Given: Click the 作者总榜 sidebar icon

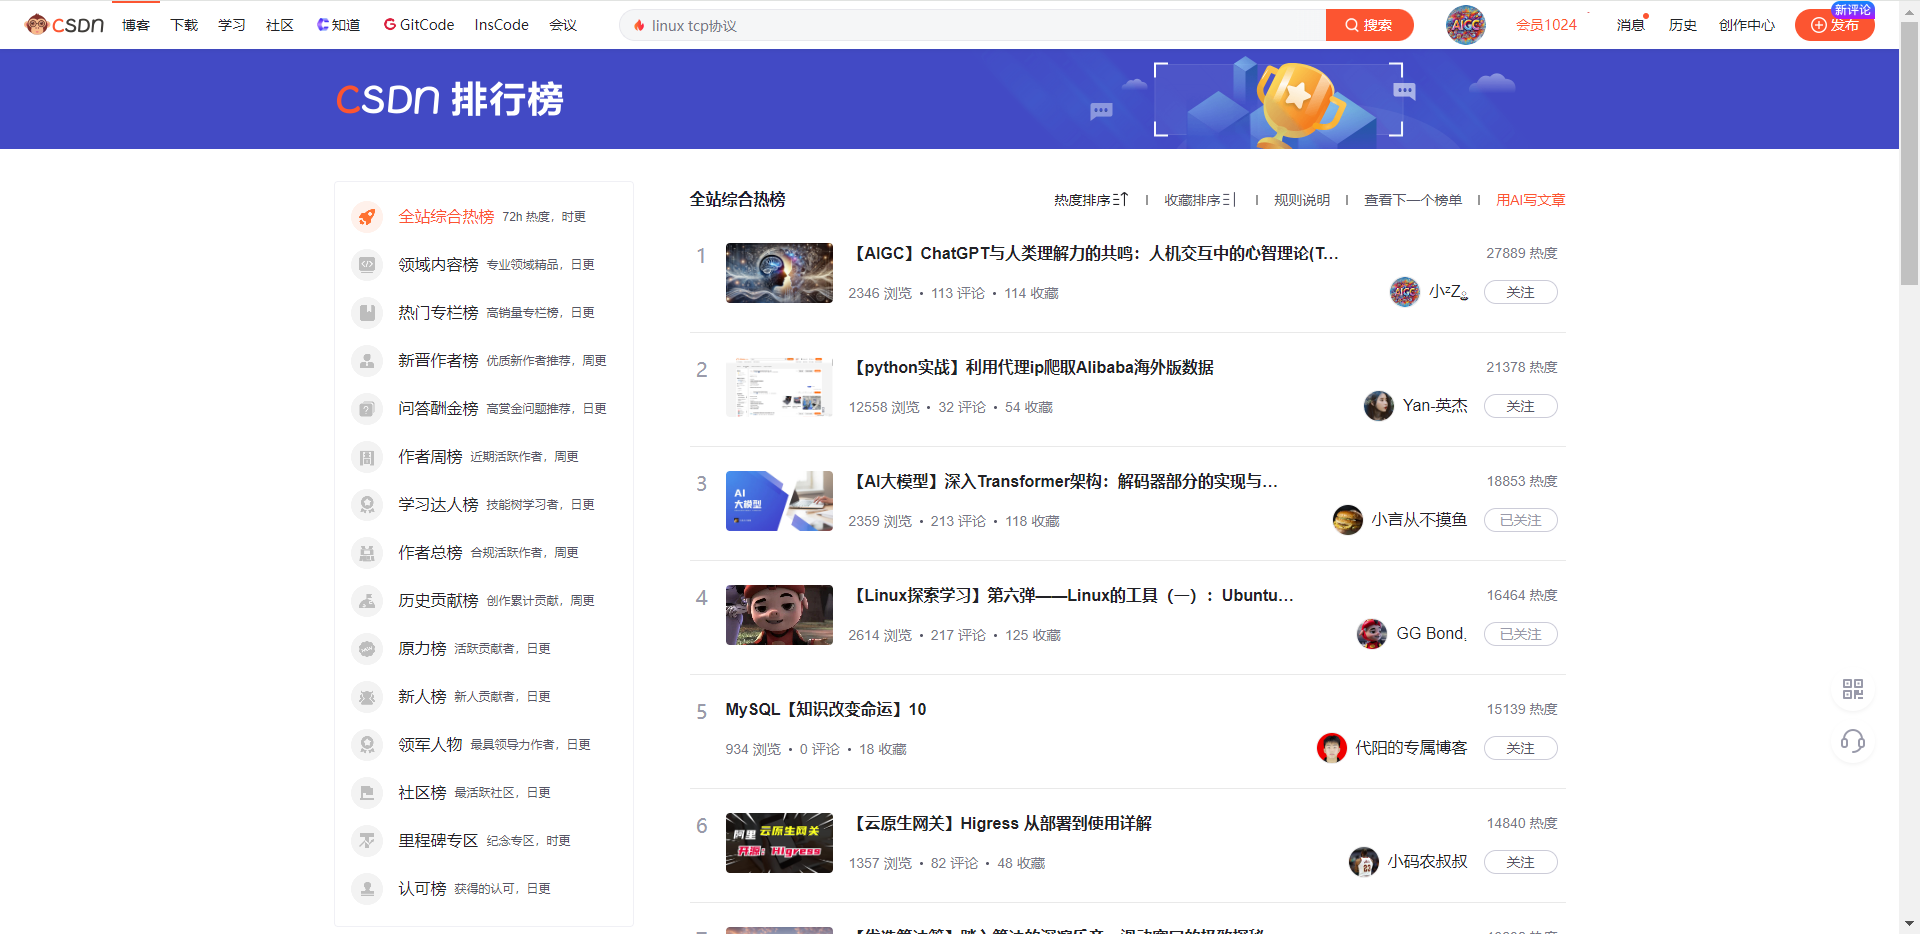Looking at the screenshot, I should [x=367, y=552].
